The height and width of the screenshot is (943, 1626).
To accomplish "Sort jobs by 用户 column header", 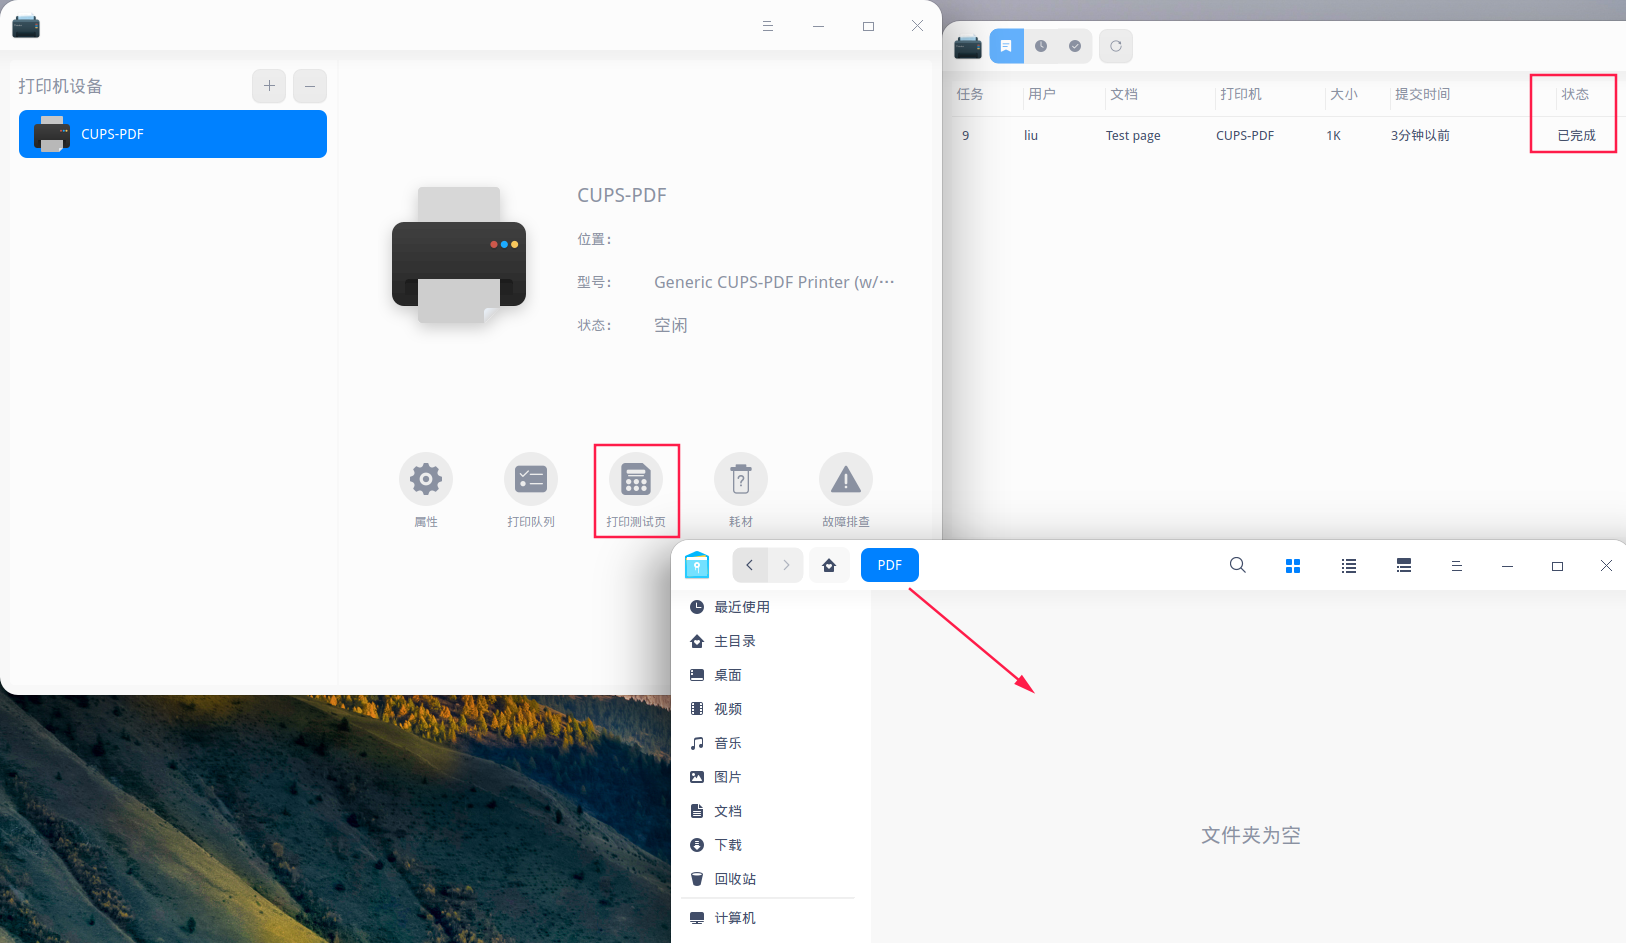I will point(1042,94).
